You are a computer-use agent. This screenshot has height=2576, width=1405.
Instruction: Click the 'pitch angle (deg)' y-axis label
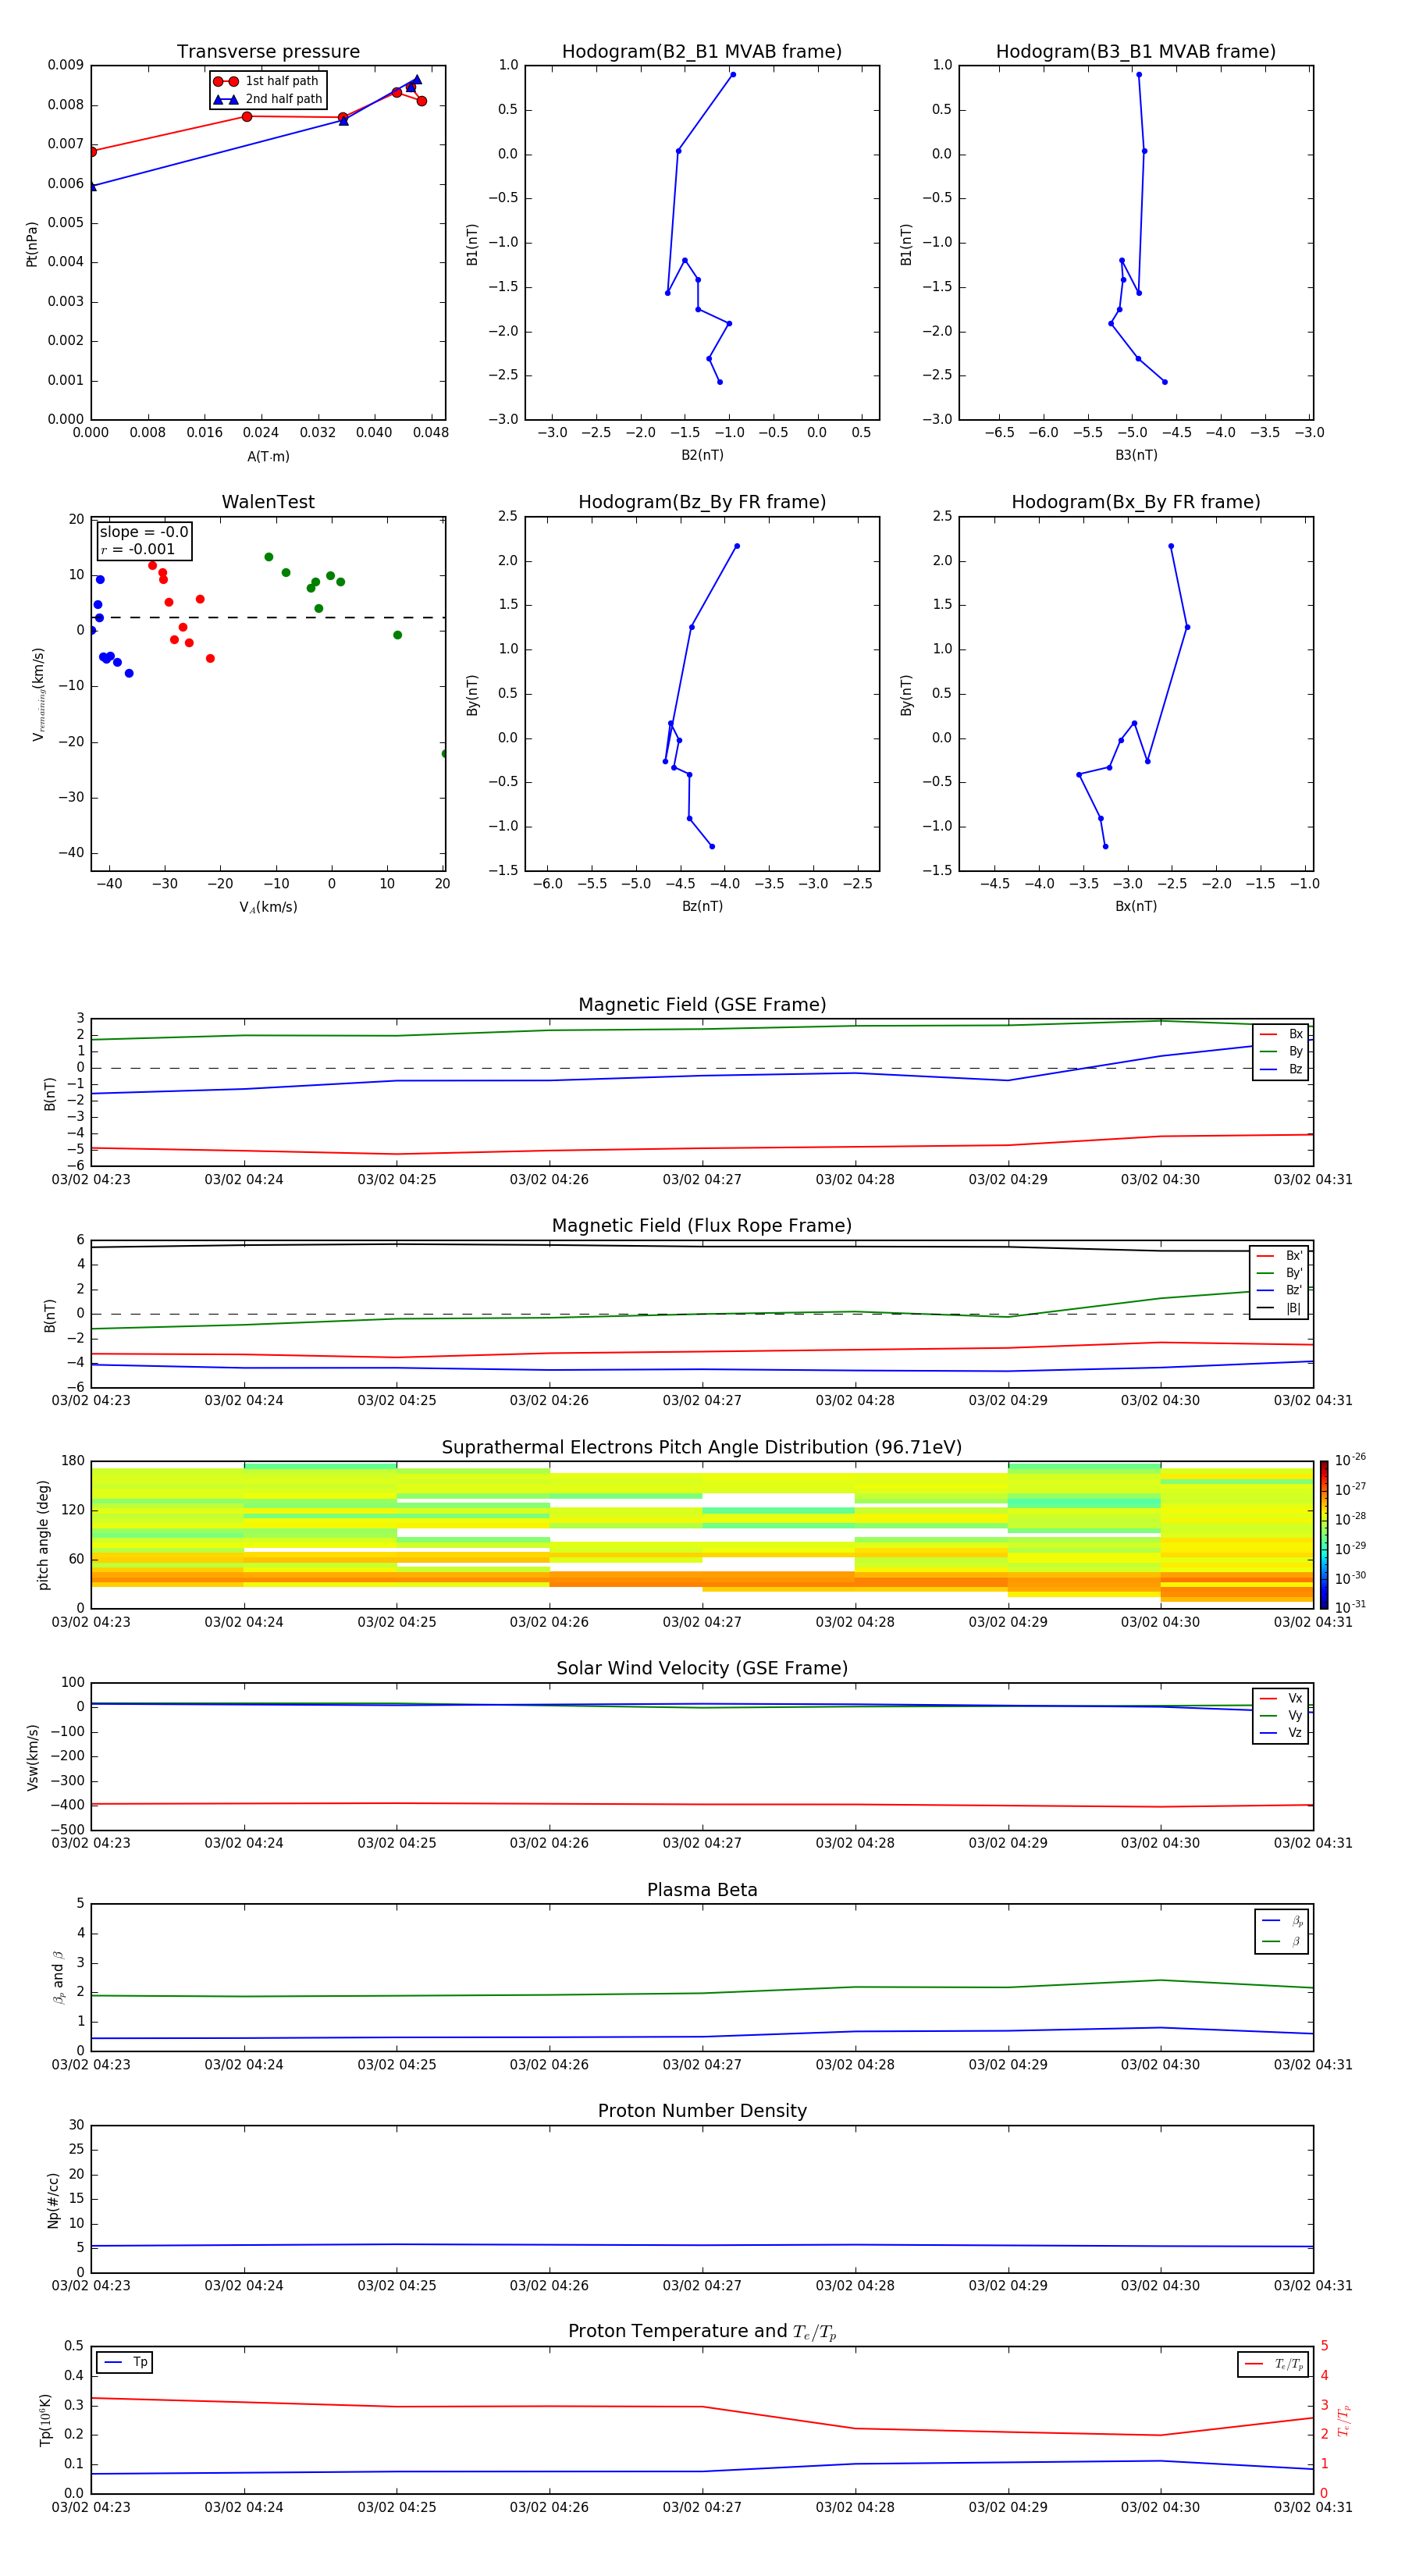coord(43,1534)
